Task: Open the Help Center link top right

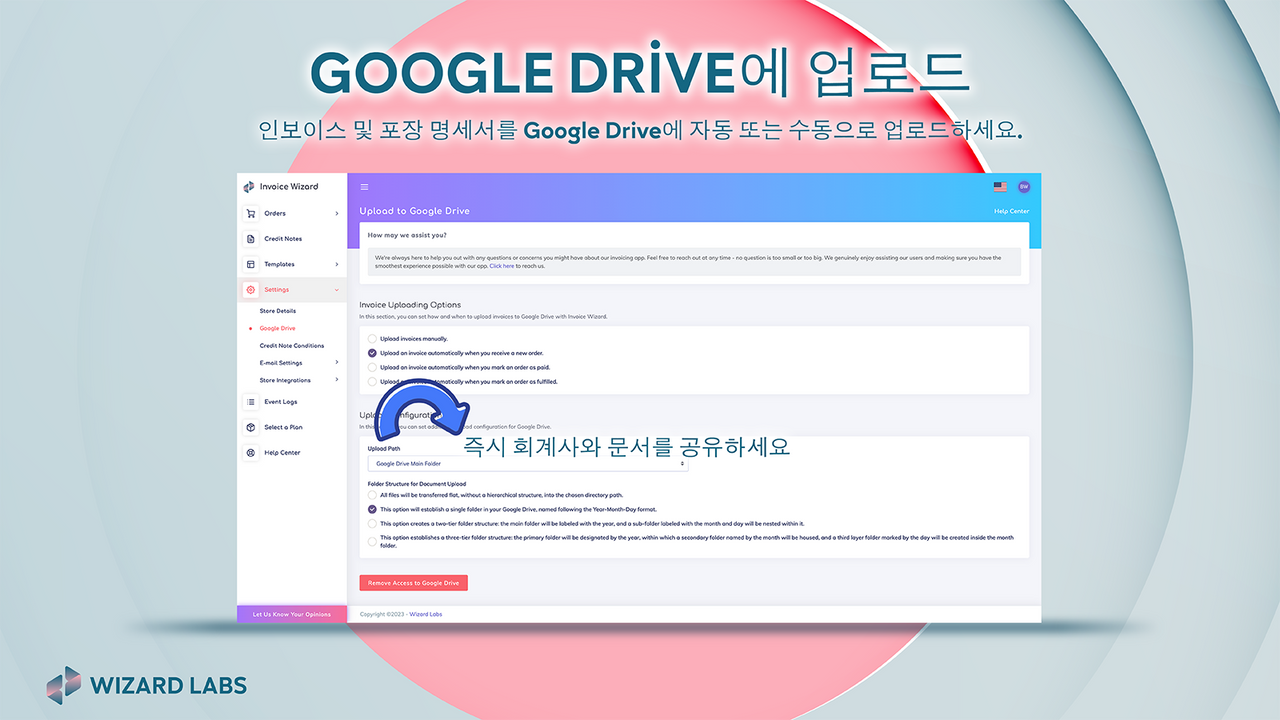Action: click(1011, 211)
